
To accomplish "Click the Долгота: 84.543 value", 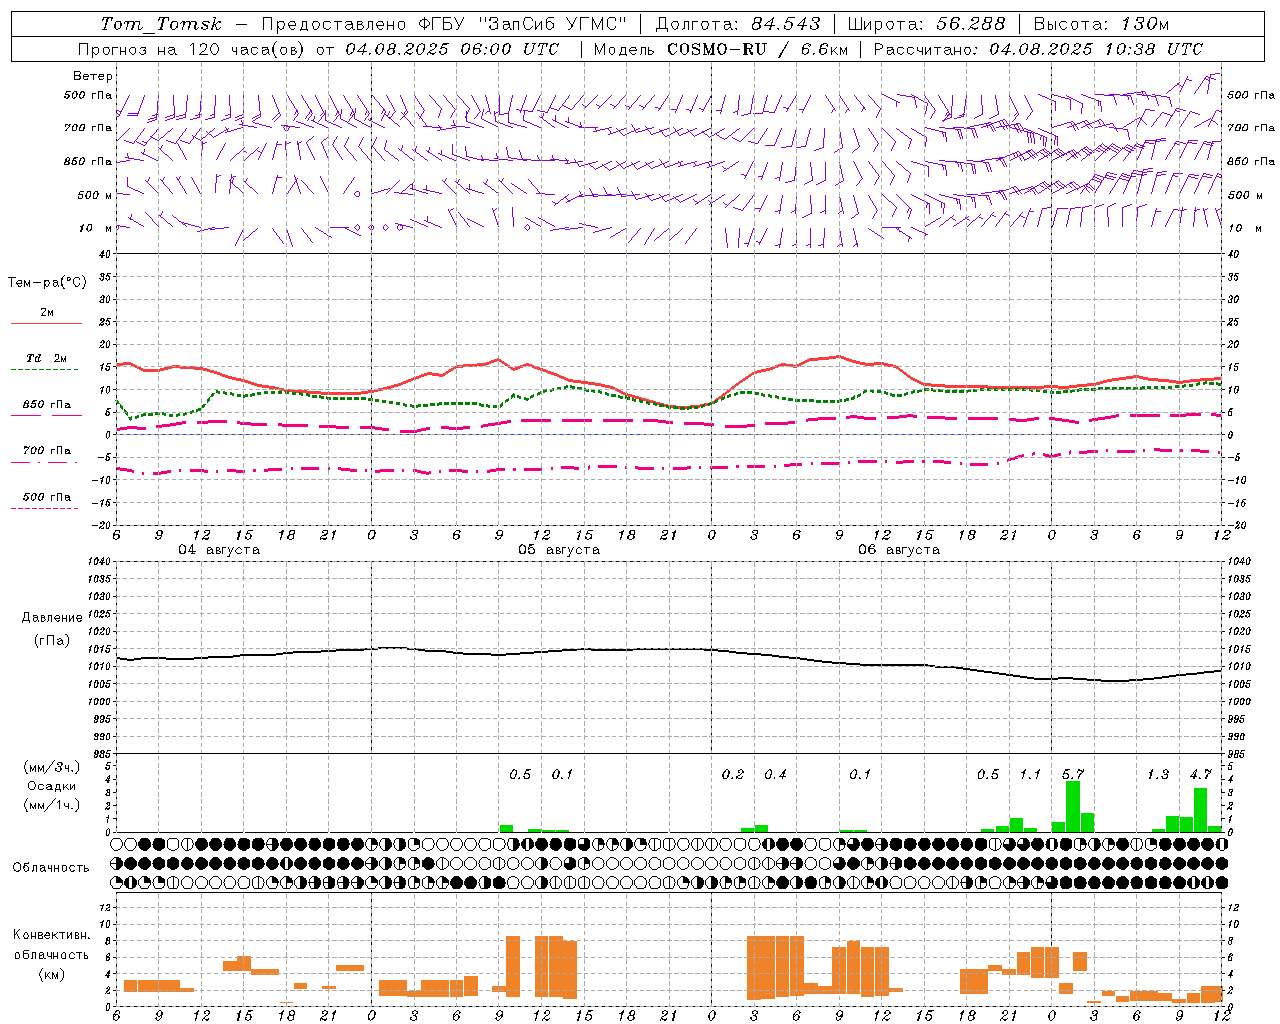I will coord(738,24).
